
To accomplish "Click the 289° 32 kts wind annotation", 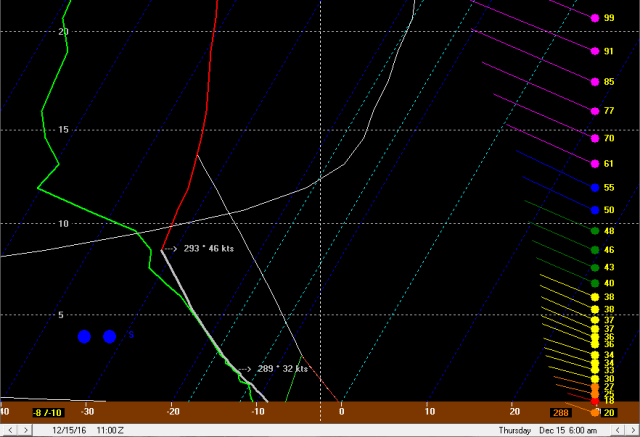I will pyautogui.click(x=283, y=369).
